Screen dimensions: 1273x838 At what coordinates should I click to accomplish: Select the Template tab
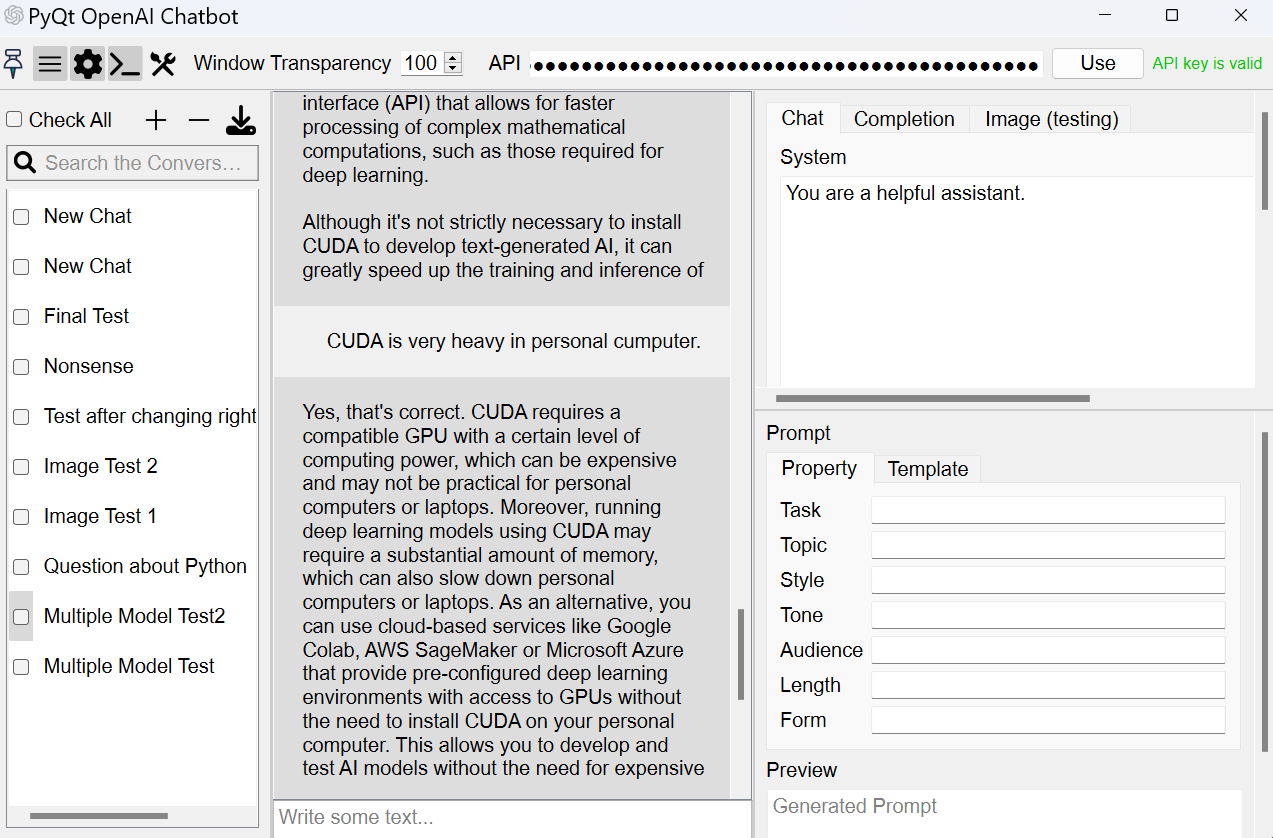coord(928,469)
